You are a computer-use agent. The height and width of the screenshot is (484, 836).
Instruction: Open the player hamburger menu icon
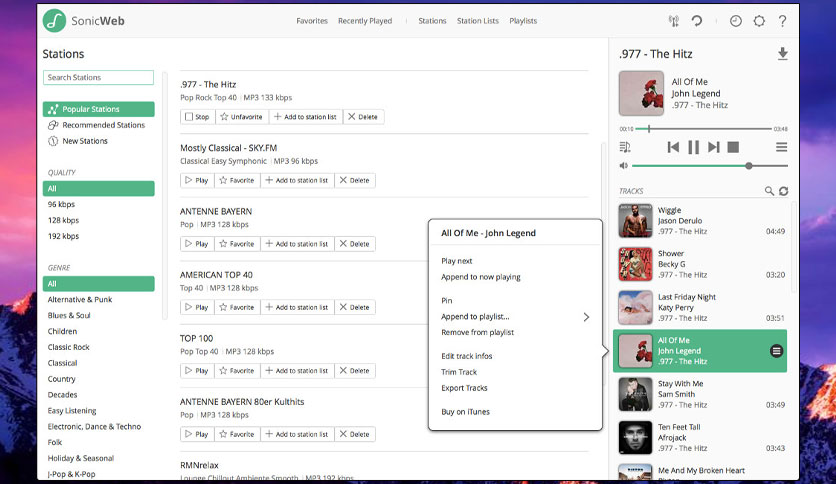click(x=782, y=147)
